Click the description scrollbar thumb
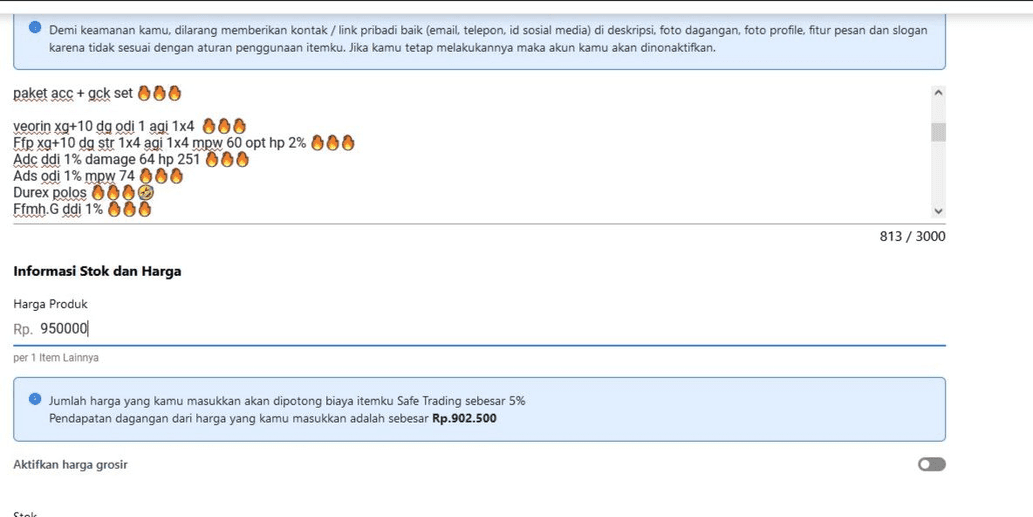The width and height of the screenshot is (1033, 517). [x=939, y=132]
